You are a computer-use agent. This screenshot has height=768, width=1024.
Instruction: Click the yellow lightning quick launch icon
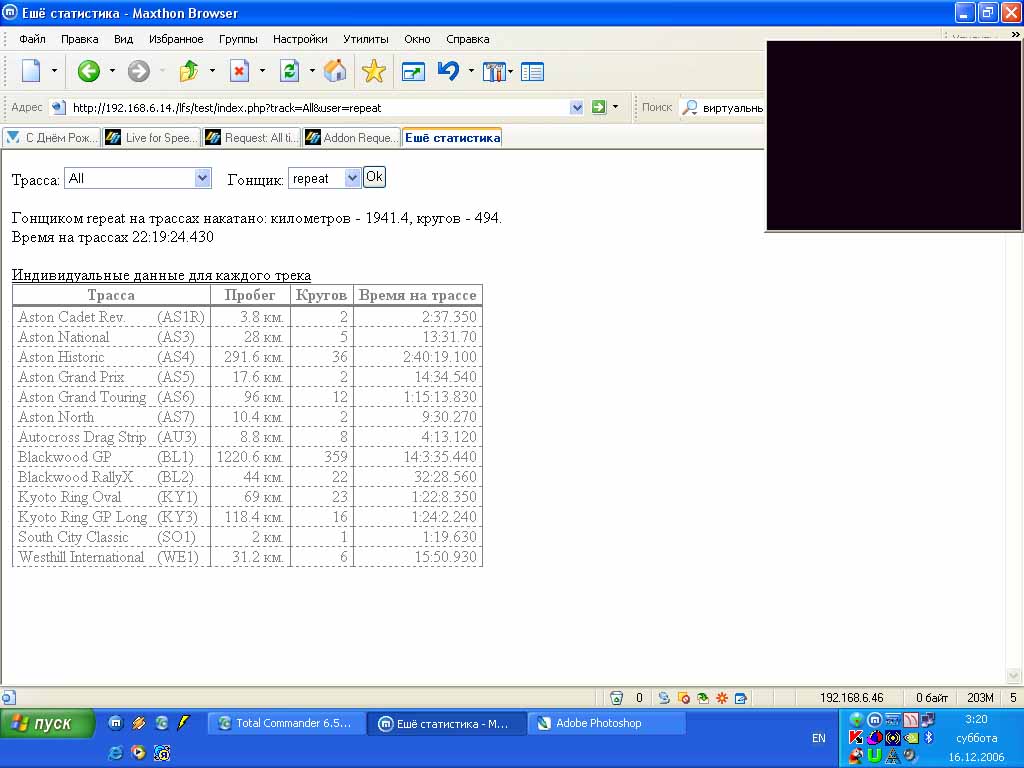(183, 722)
